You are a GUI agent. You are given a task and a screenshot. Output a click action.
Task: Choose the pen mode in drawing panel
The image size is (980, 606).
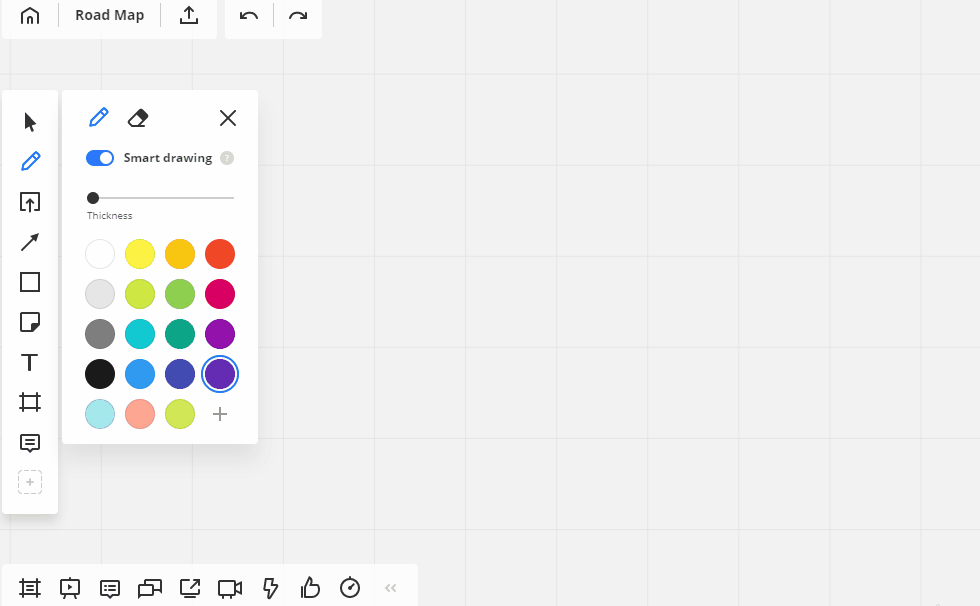[x=99, y=117]
